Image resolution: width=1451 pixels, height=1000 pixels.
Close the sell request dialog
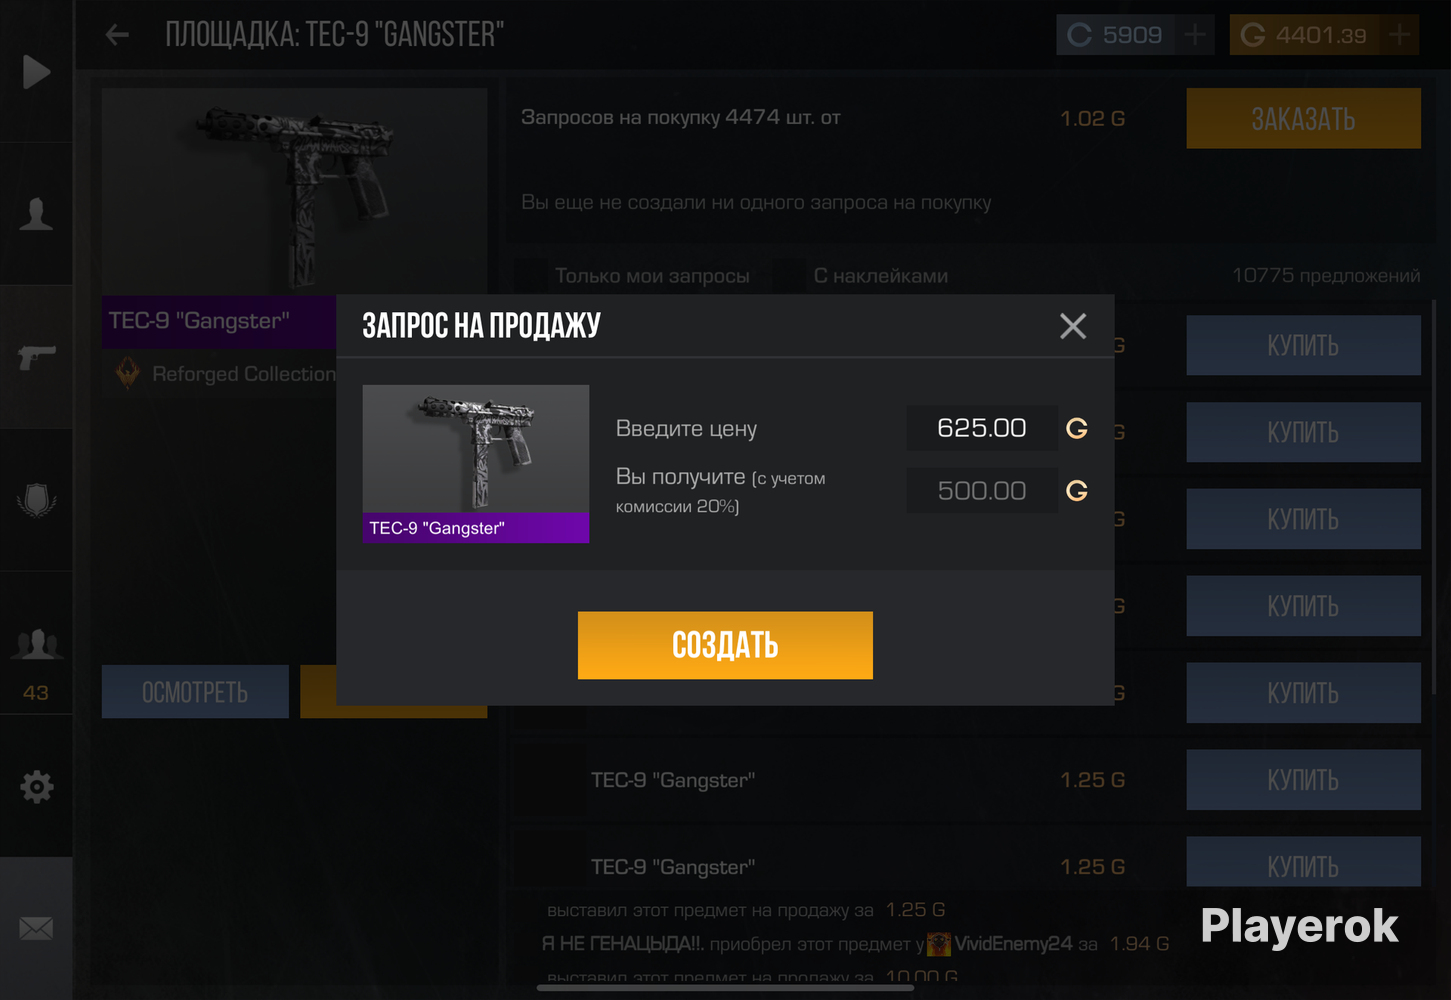click(1073, 325)
